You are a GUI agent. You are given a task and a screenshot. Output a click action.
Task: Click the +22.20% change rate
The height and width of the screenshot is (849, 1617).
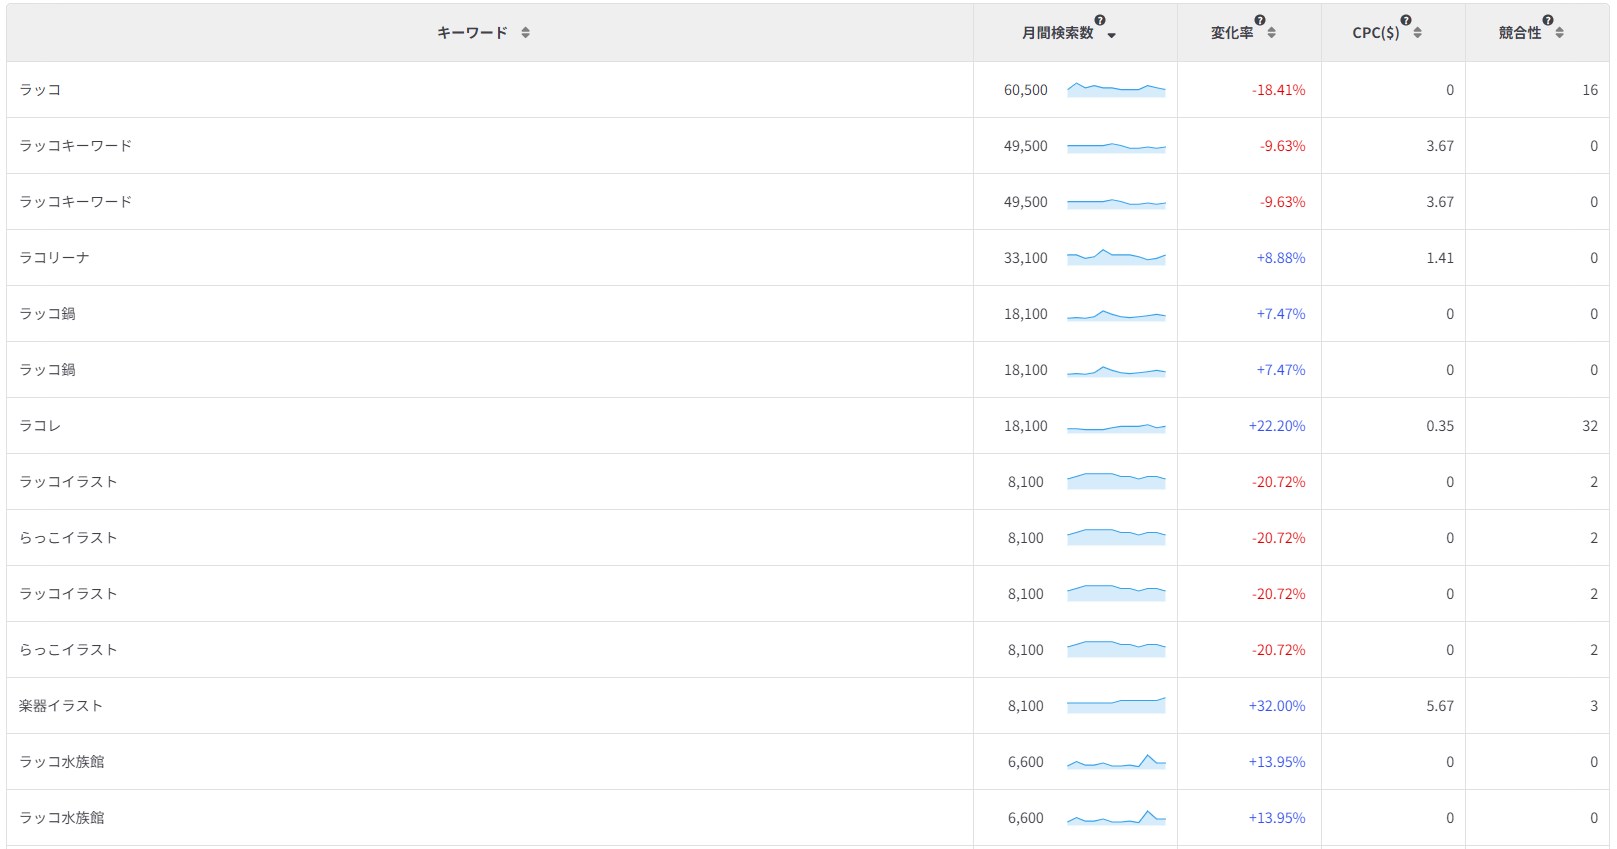click(x=1277, y=426)
